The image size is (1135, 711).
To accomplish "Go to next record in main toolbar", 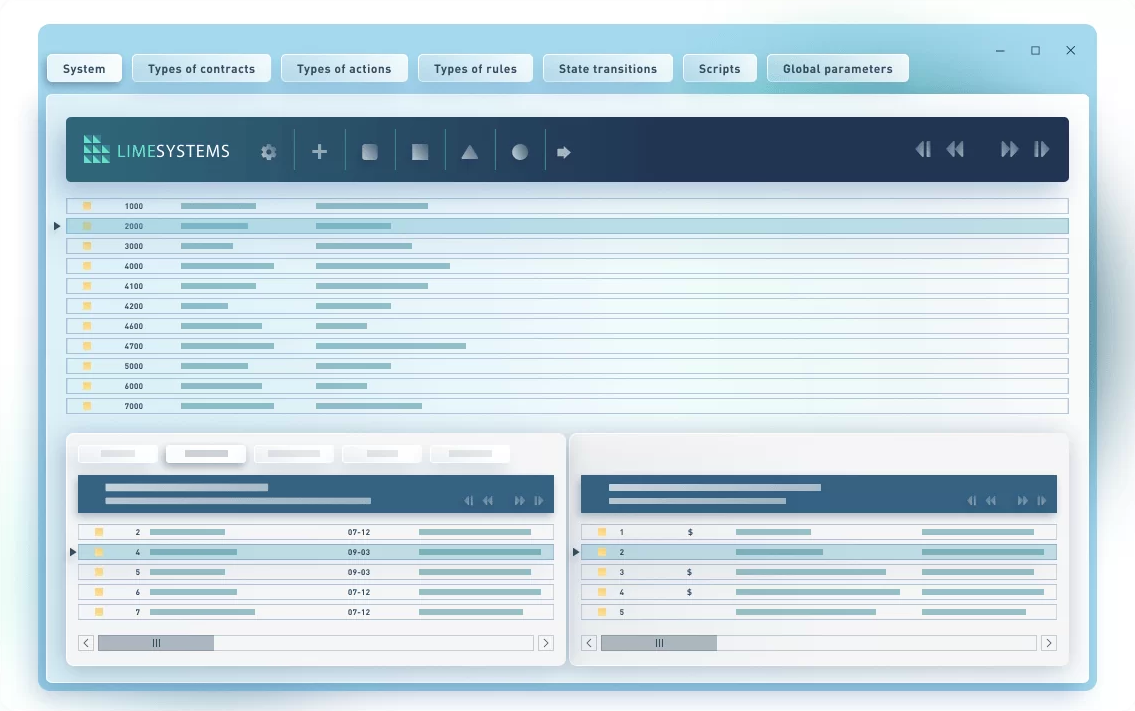I will 1009,149.
